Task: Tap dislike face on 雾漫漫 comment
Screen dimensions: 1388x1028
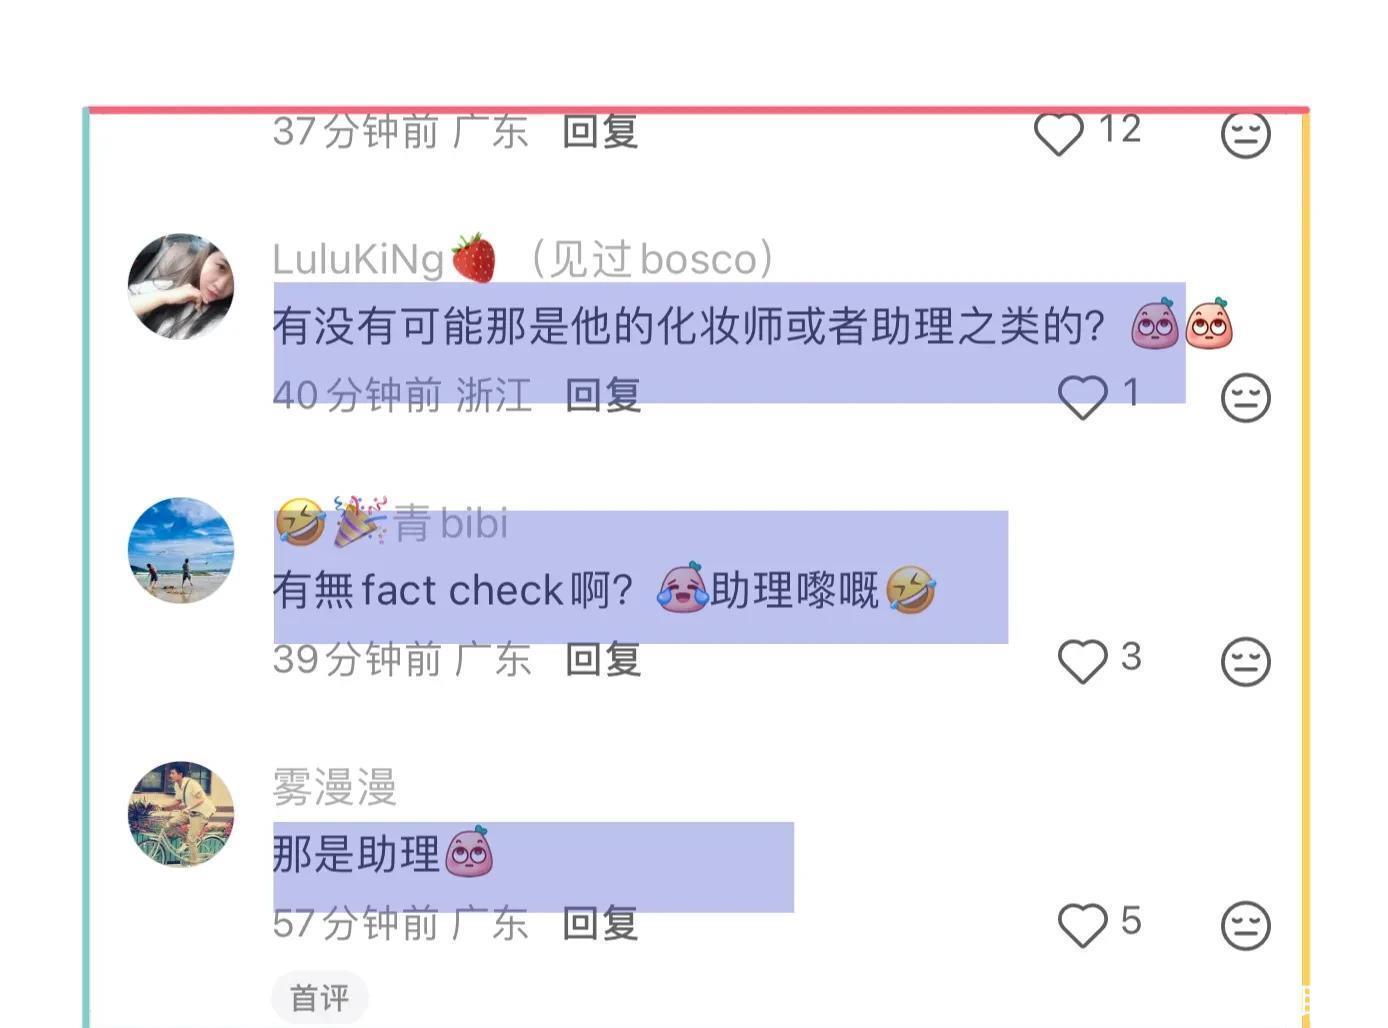Action: [x=1246, y=926]
